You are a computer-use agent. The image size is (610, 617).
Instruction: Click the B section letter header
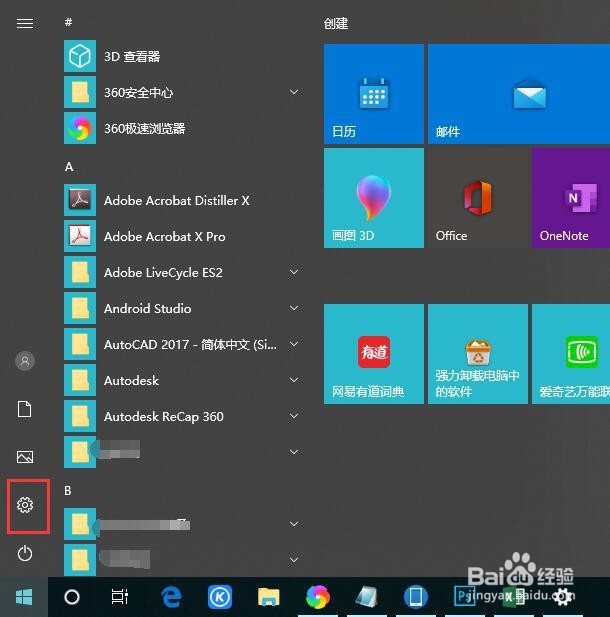tap(68, 491)
